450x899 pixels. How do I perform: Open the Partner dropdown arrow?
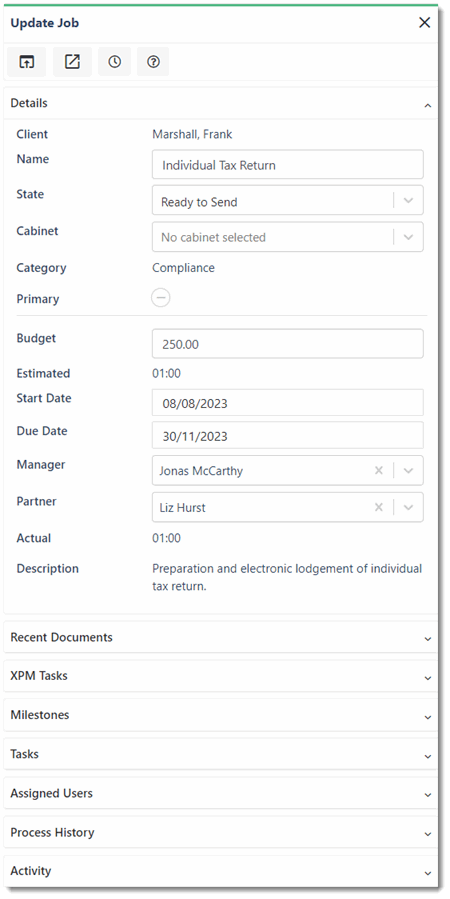pos(409,507)
